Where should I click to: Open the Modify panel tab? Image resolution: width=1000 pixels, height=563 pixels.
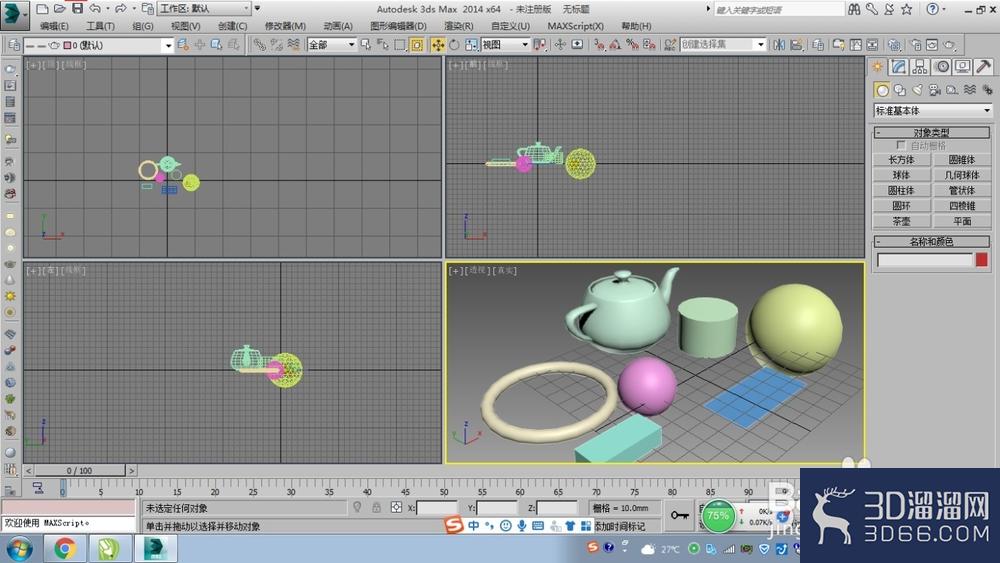coord(899,66)
